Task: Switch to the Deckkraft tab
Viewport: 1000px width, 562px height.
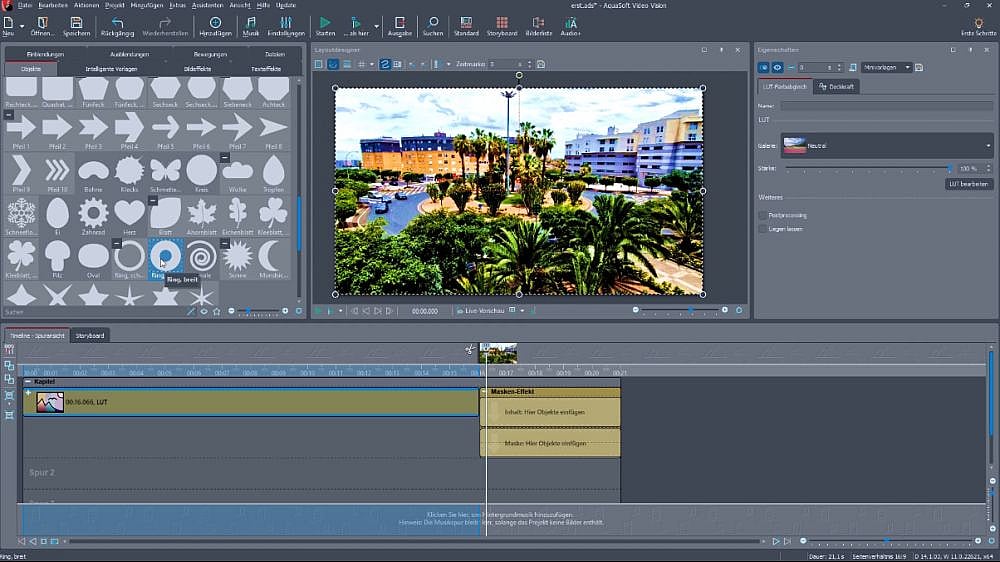Action: click(x=837, y=87)
